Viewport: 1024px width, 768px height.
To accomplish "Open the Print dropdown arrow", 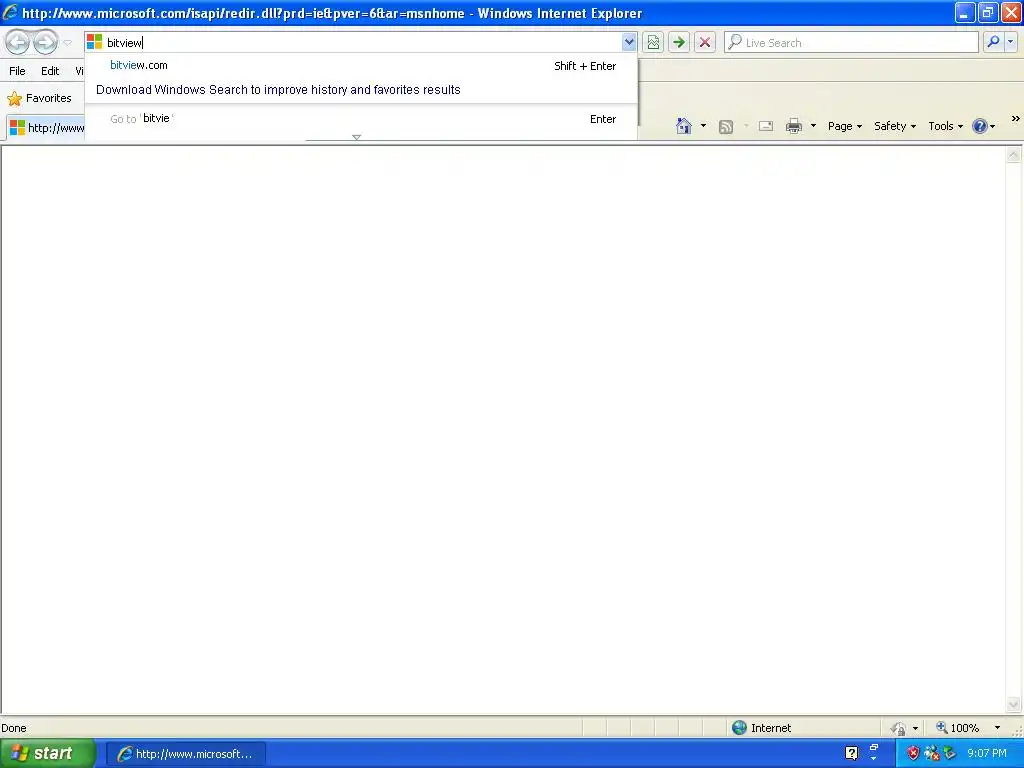I will pyautogui.click(x=813, y=125).
